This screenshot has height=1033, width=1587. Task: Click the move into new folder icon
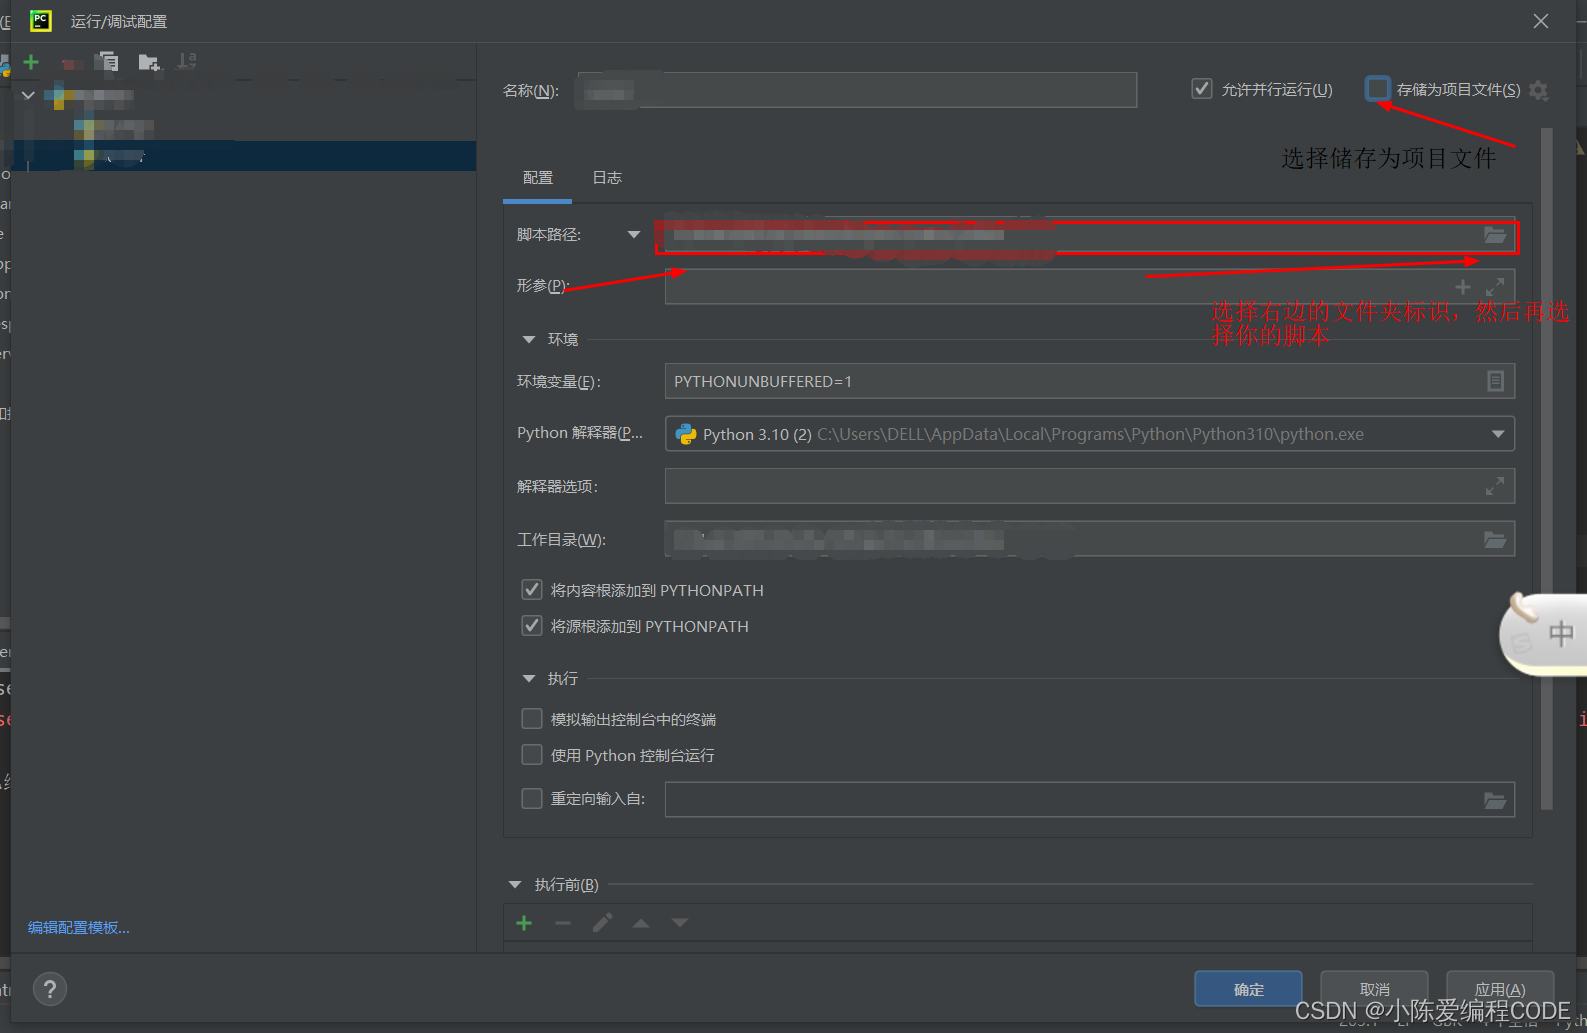pyautogui.click(x=149, y=62)
